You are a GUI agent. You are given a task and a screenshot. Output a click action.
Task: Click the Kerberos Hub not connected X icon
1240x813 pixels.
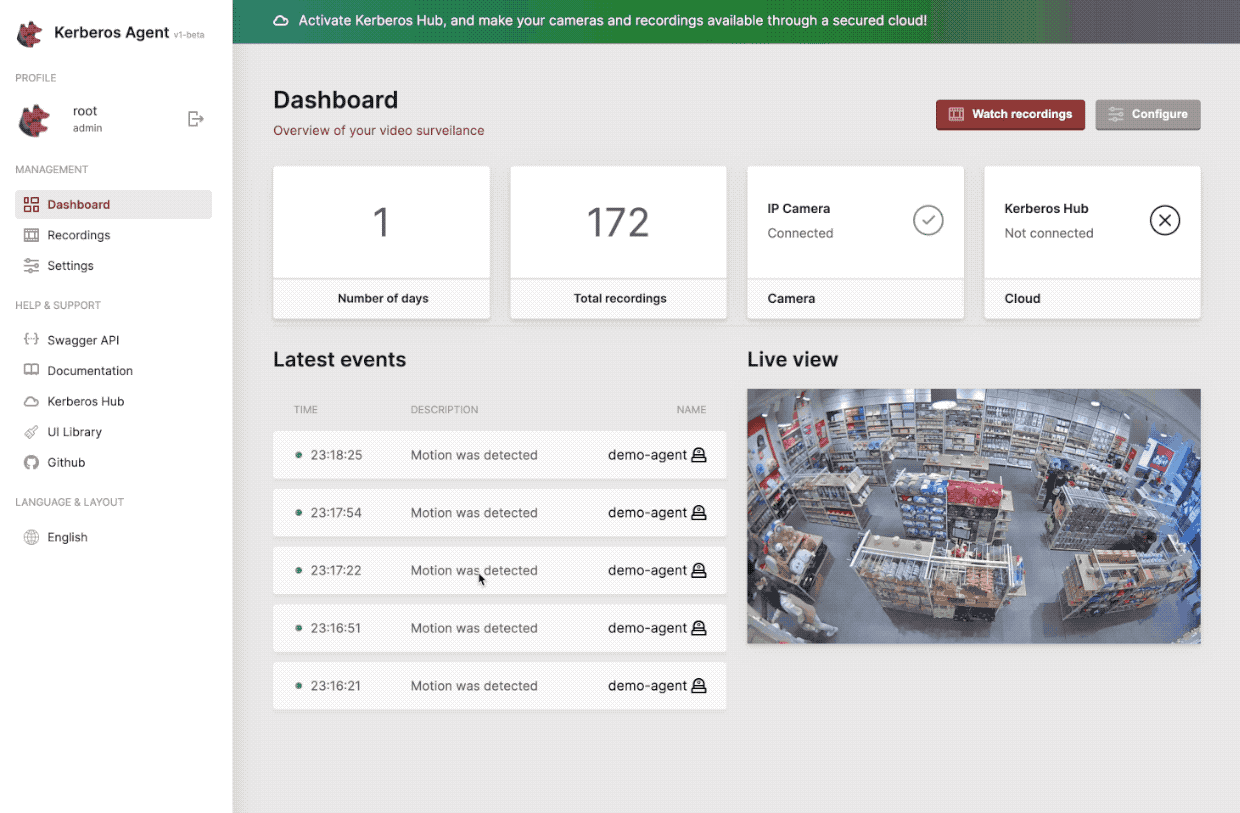[1164, 220]
